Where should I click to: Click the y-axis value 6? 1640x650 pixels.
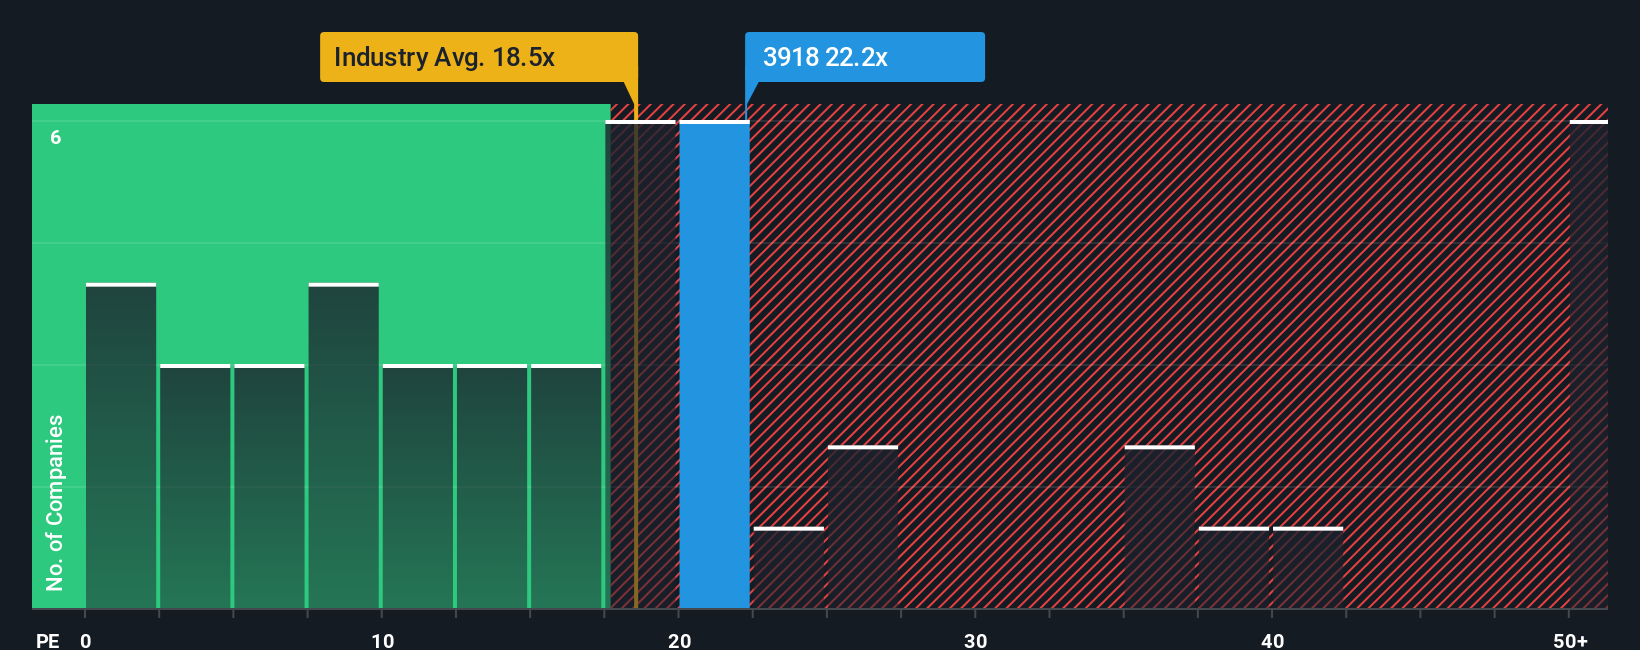click(56, 138)
